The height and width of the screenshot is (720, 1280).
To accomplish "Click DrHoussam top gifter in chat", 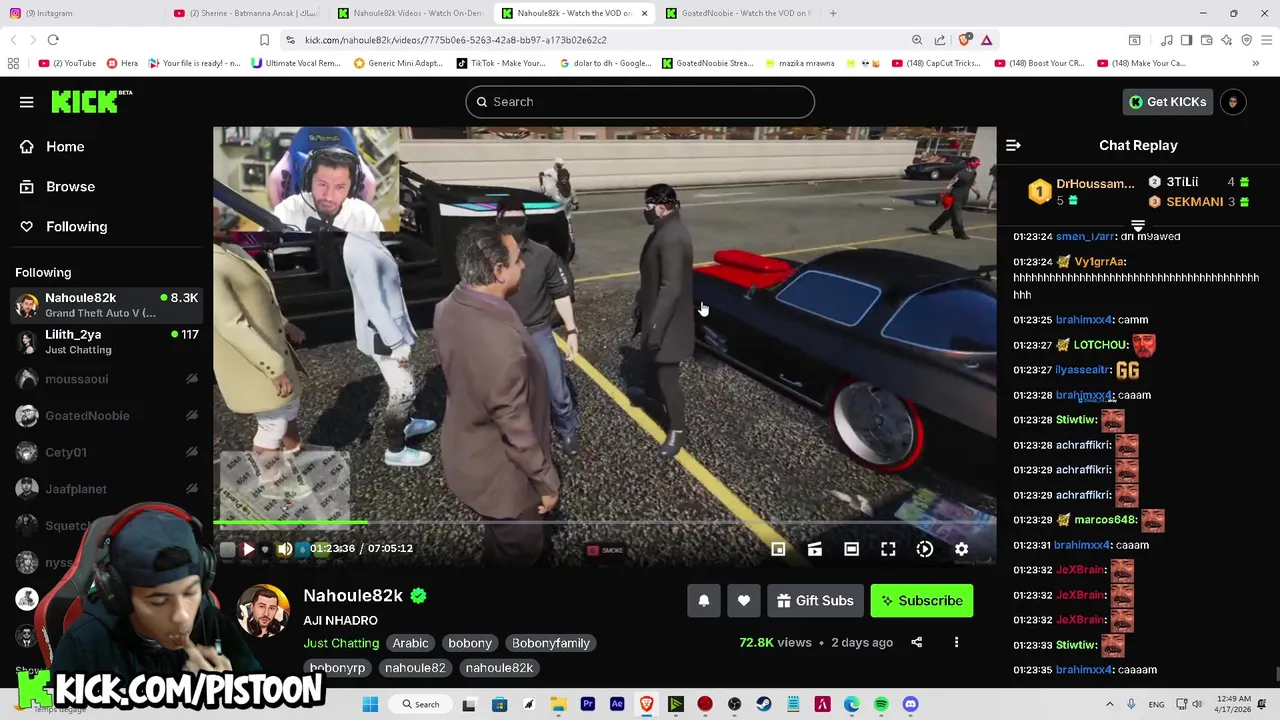I will [1082, 191].
